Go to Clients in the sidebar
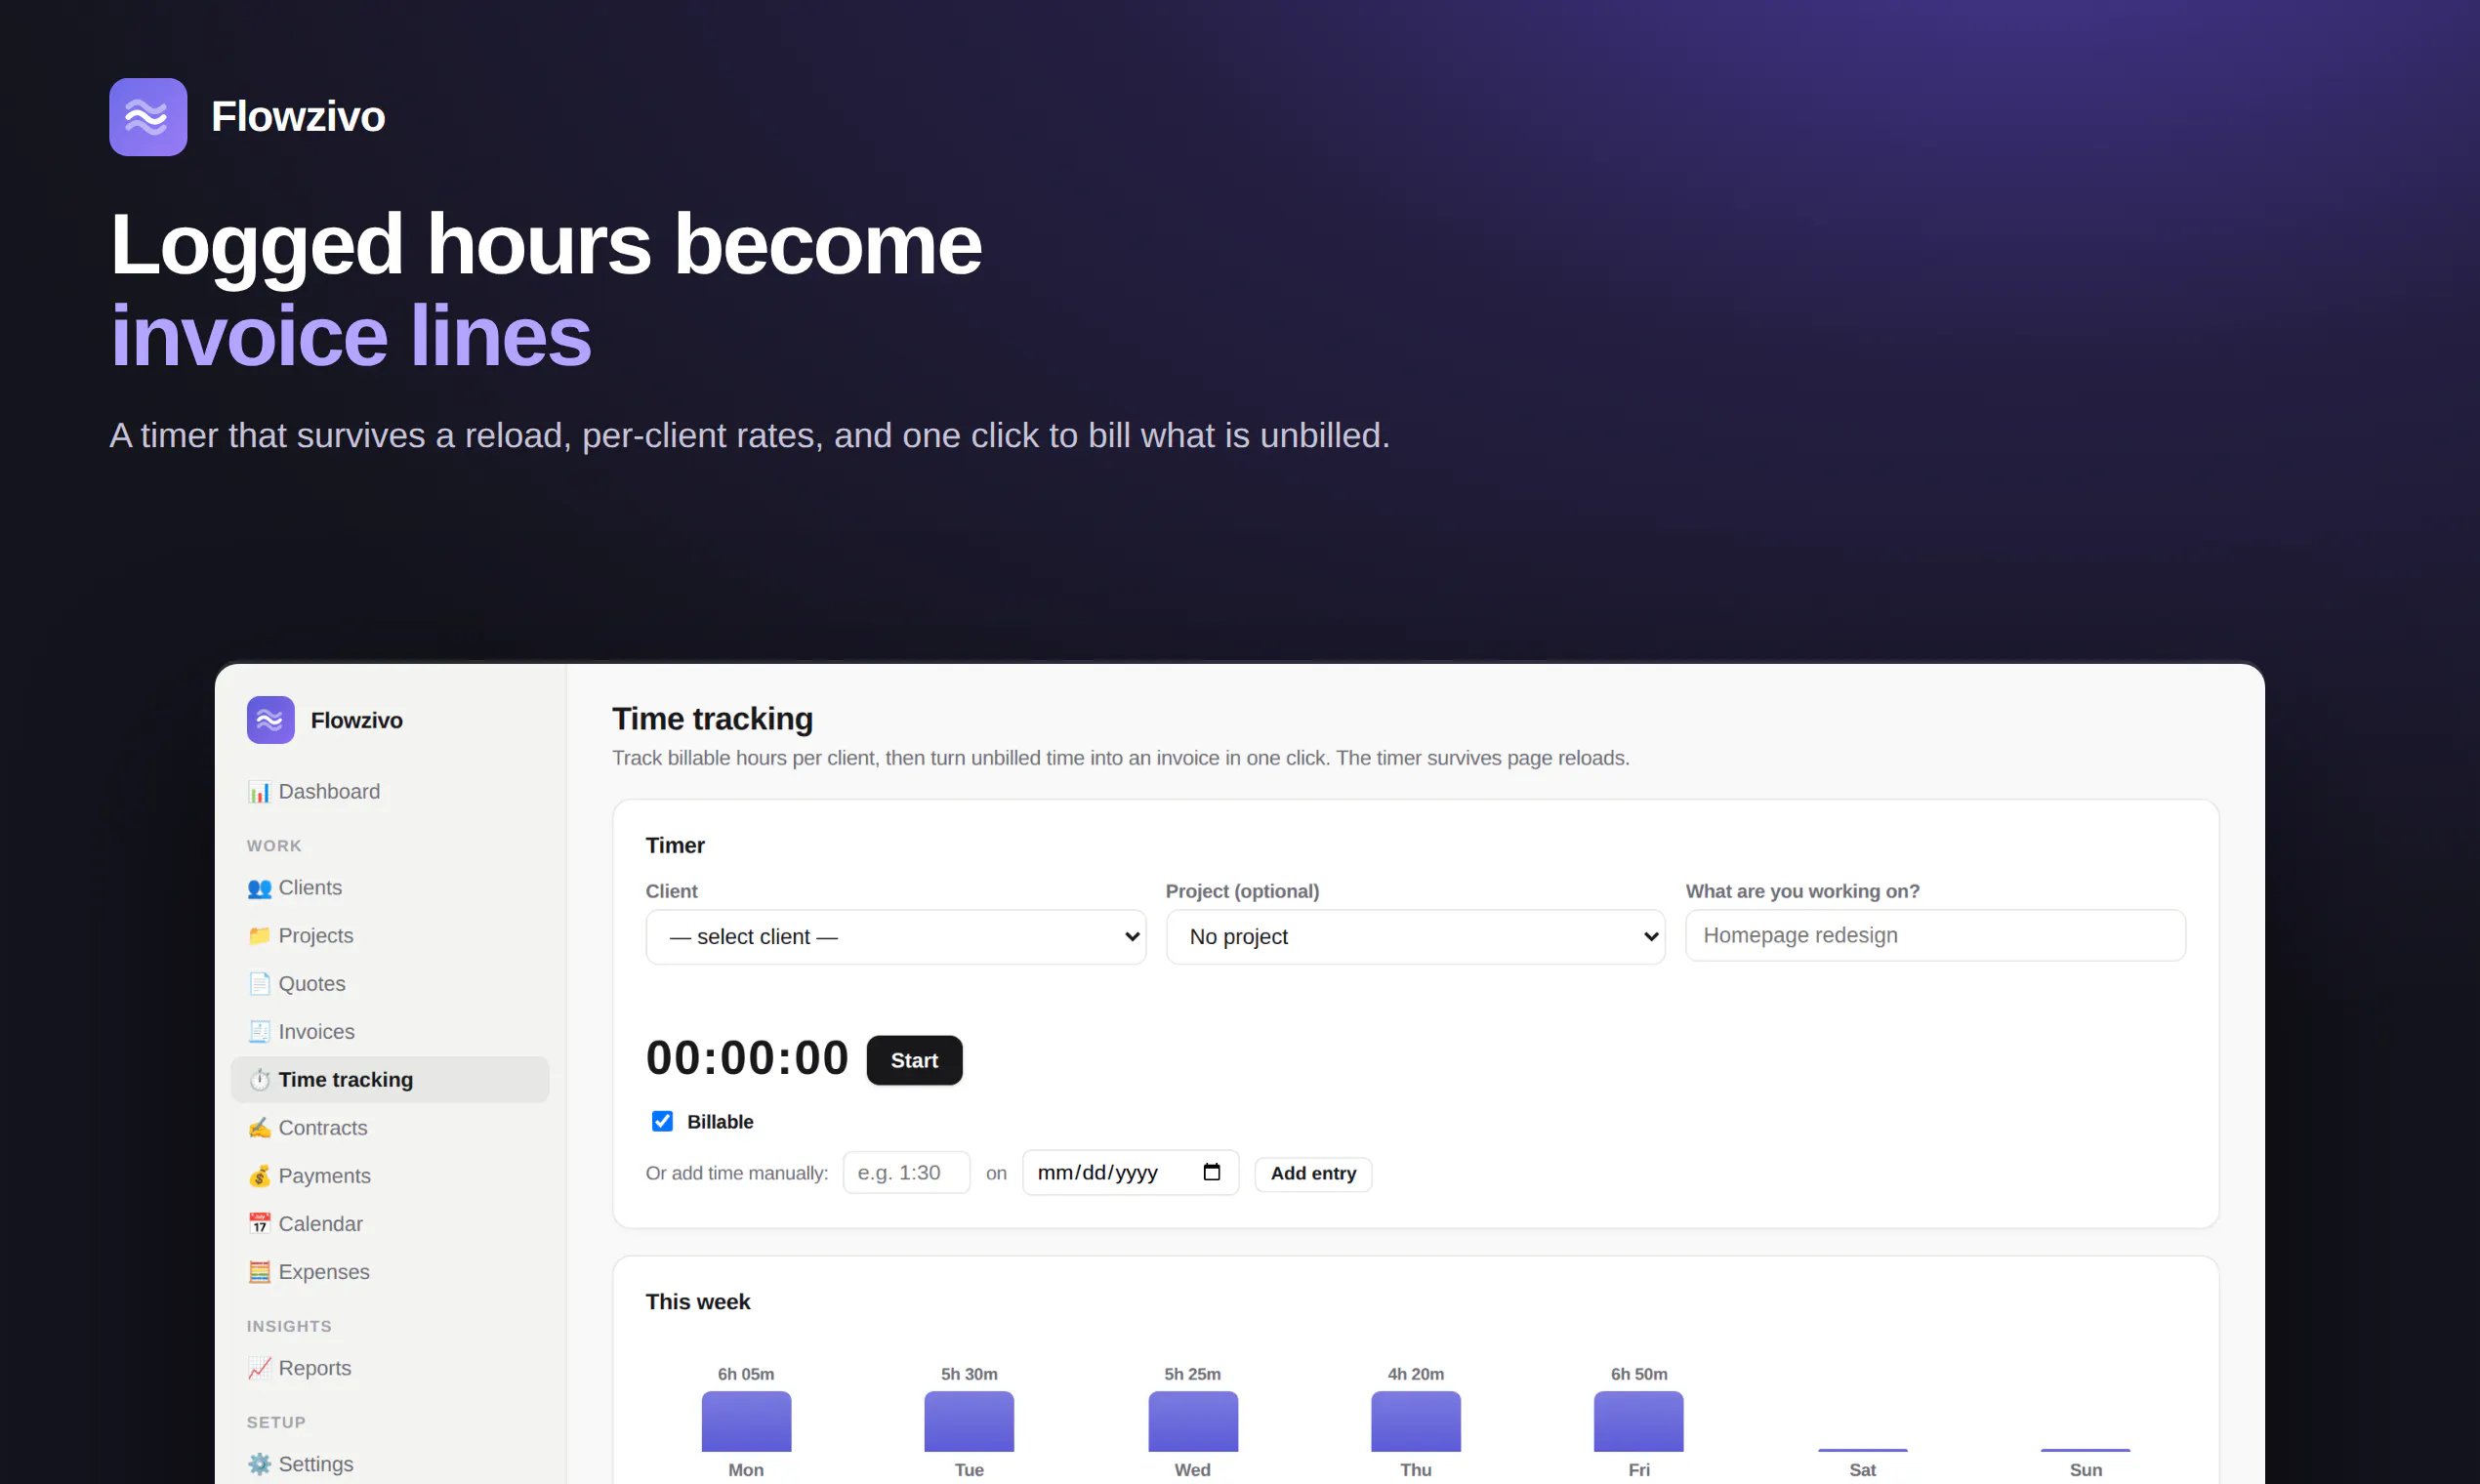2480x1484 pixels. (x=390, y=888)
